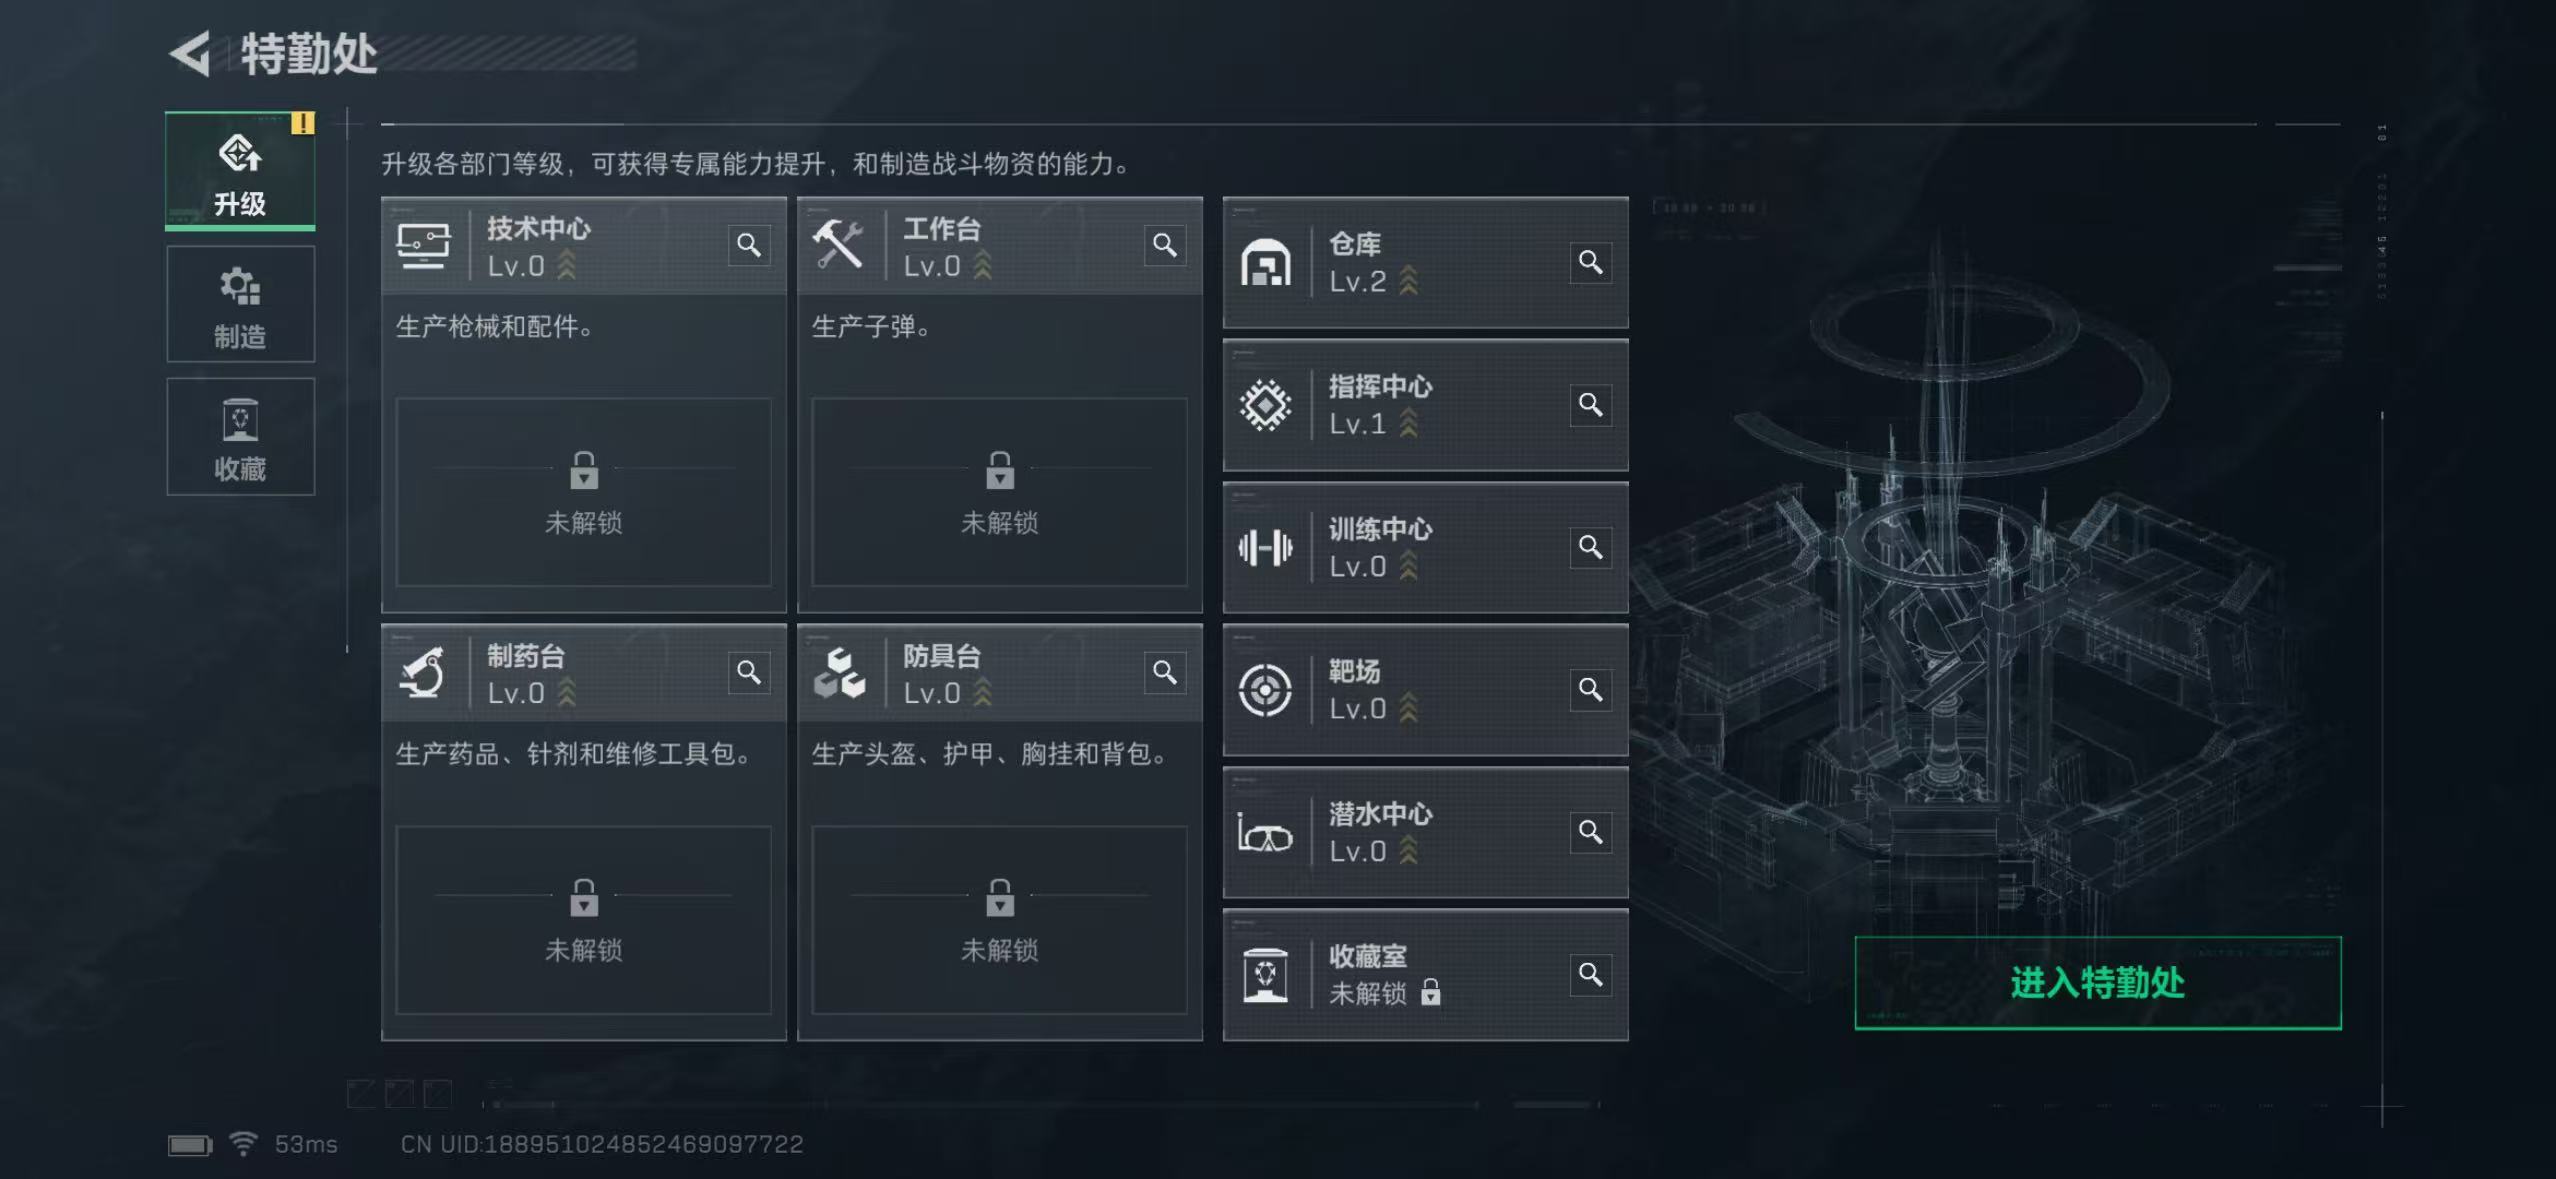Open the 收藏 sidebar tab
This screenshot has height=1179, width=2556.
240,437
